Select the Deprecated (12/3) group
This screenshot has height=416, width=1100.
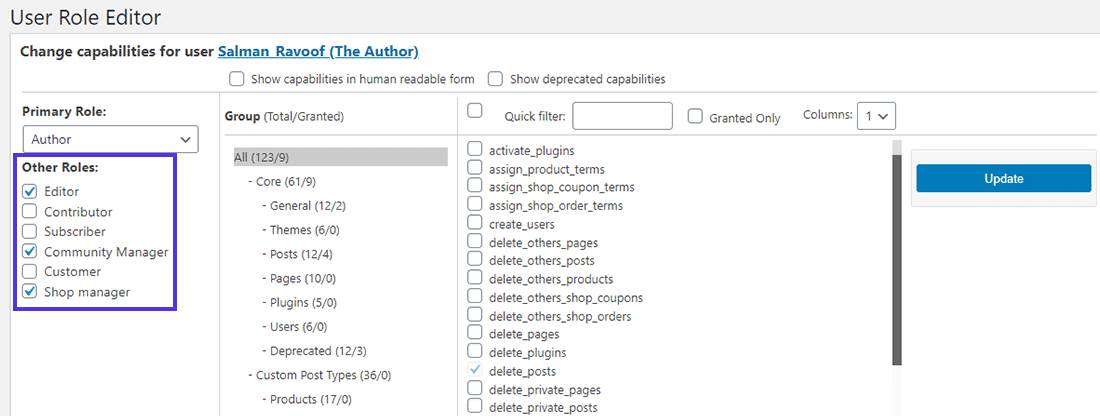[317, 351]
